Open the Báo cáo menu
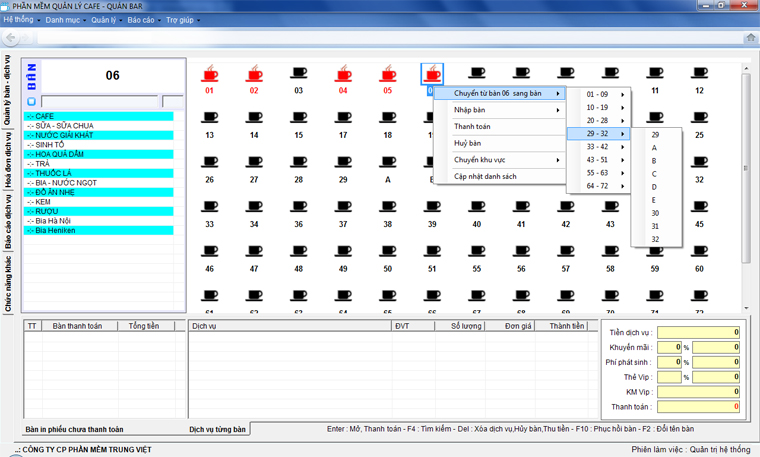 (x=143, y=20)
